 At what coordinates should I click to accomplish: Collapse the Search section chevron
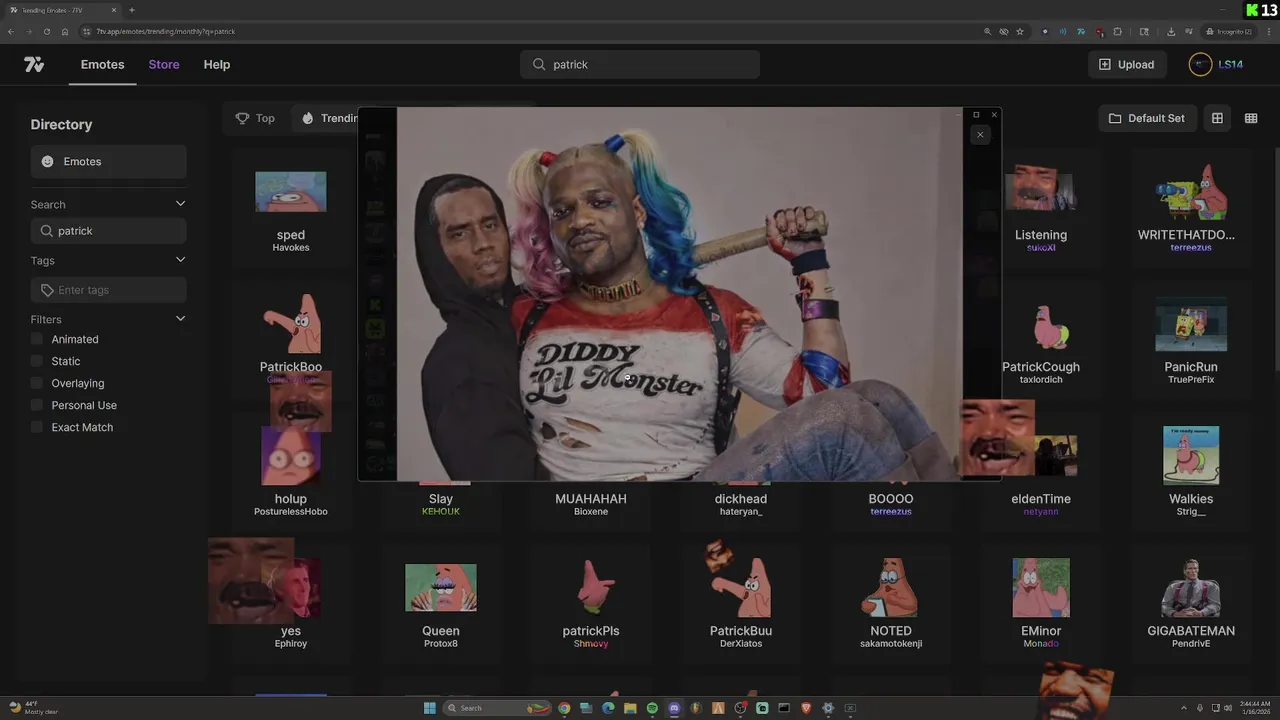(x=180, y=204)
